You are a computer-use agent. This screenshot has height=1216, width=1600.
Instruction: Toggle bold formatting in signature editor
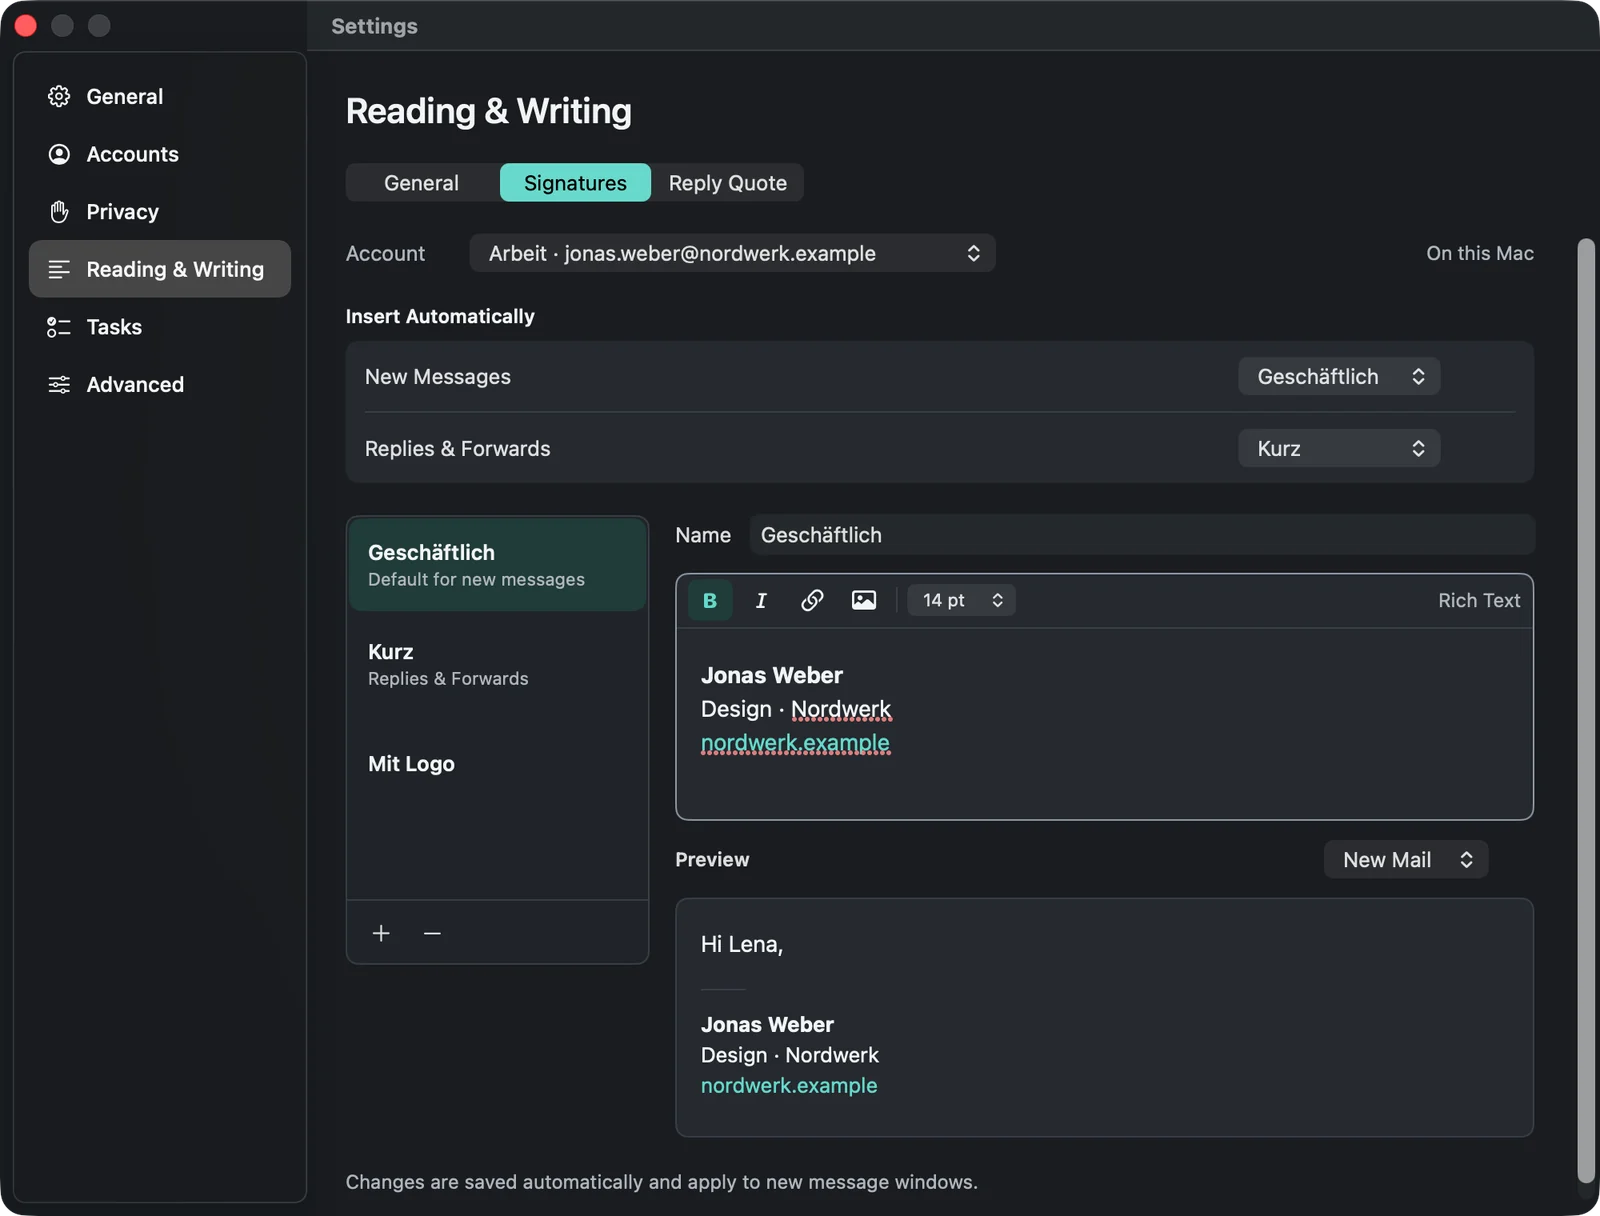(x=710, y=600)
